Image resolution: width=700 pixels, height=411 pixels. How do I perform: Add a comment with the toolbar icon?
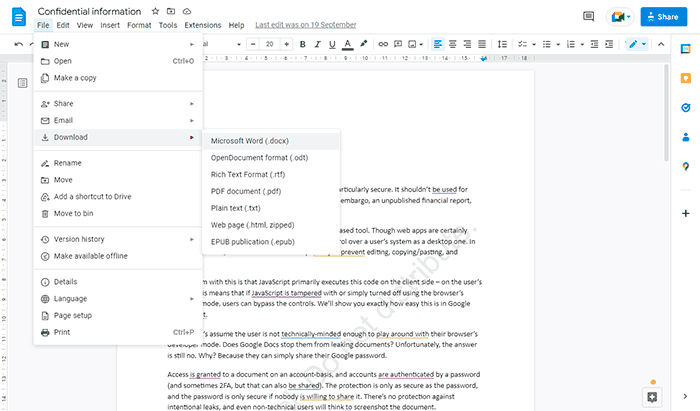pos(398,44)
